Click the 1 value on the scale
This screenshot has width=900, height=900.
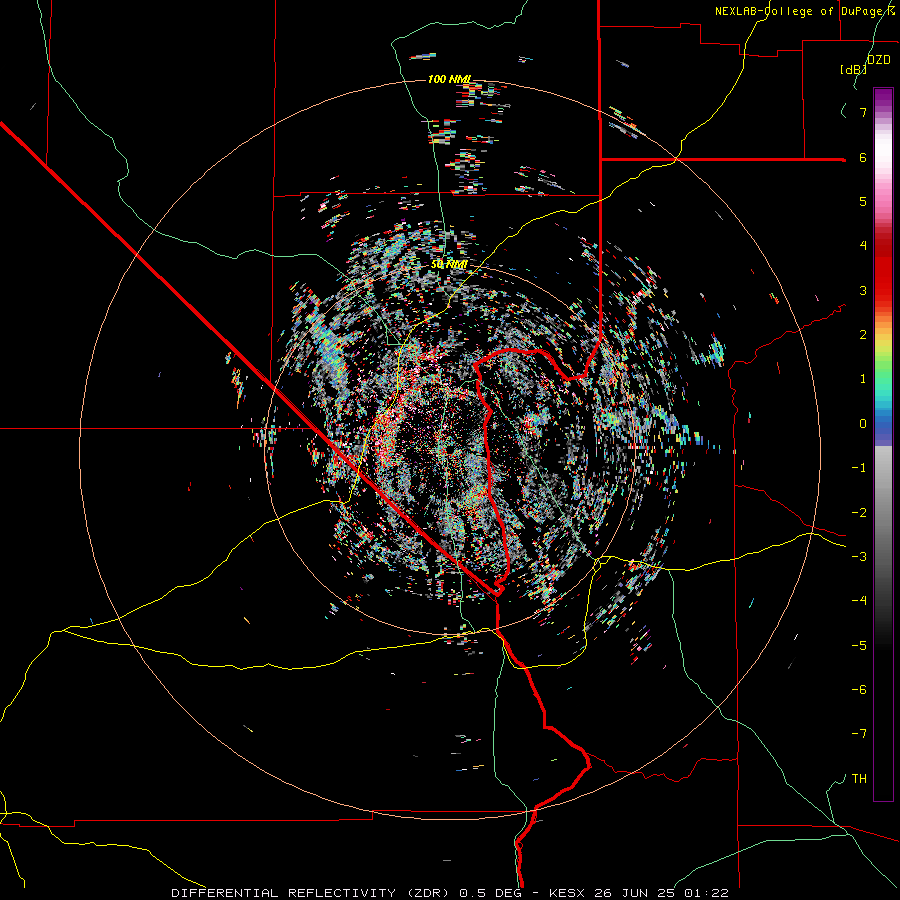click(x=863, y=379)
